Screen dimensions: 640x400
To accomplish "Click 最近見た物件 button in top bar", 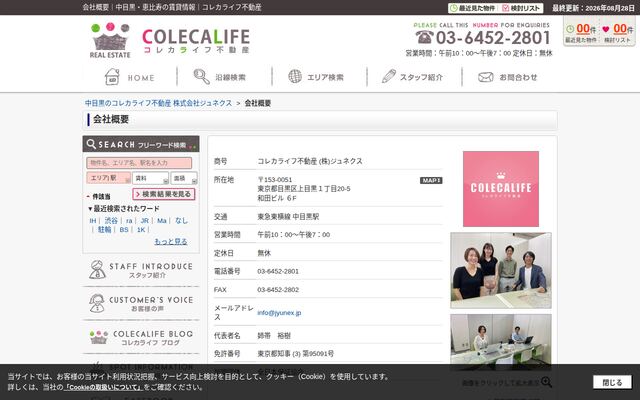I will pos(473,8).
